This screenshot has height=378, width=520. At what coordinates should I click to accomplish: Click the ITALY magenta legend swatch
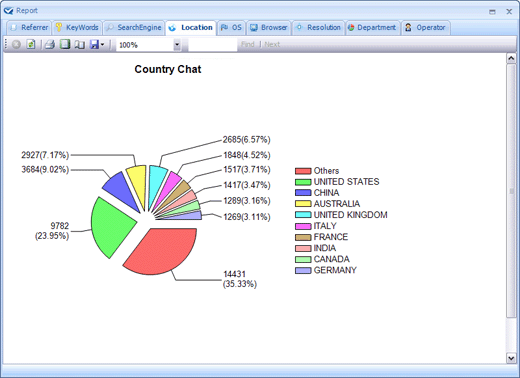point(303,226)
